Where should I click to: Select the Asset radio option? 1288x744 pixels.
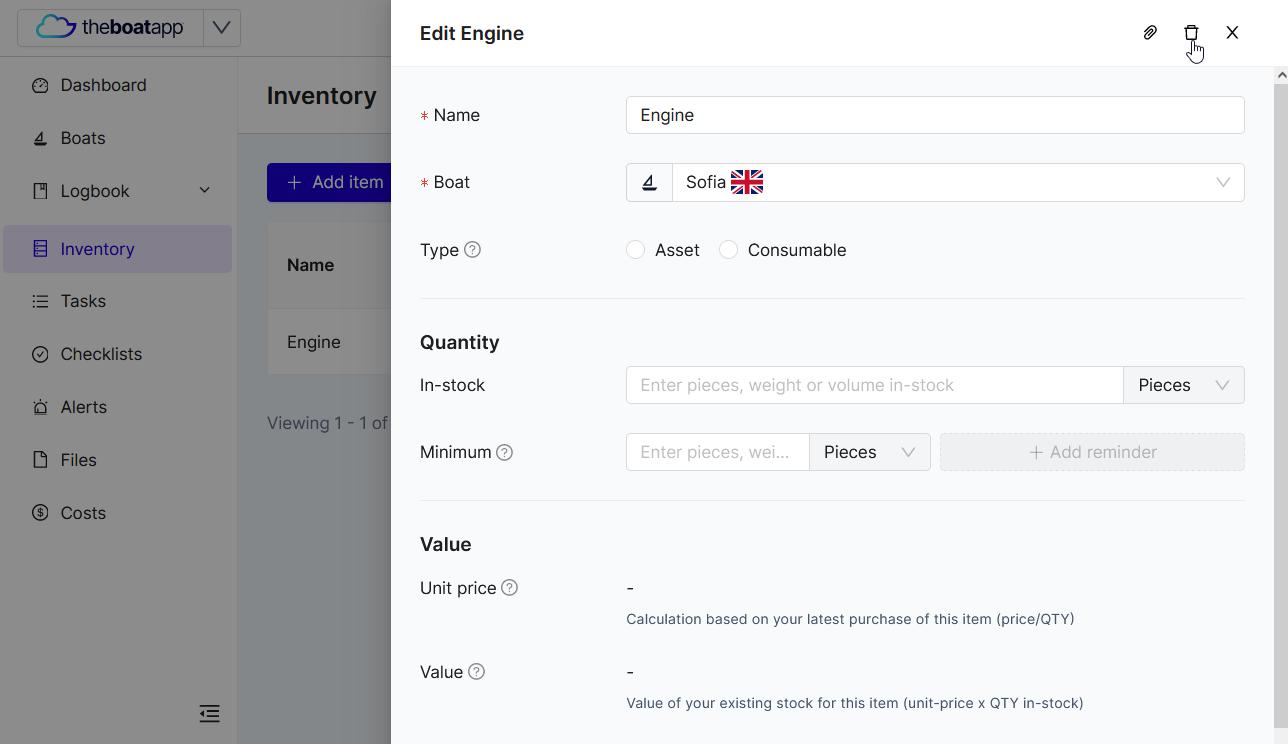[x=635, y=250]
